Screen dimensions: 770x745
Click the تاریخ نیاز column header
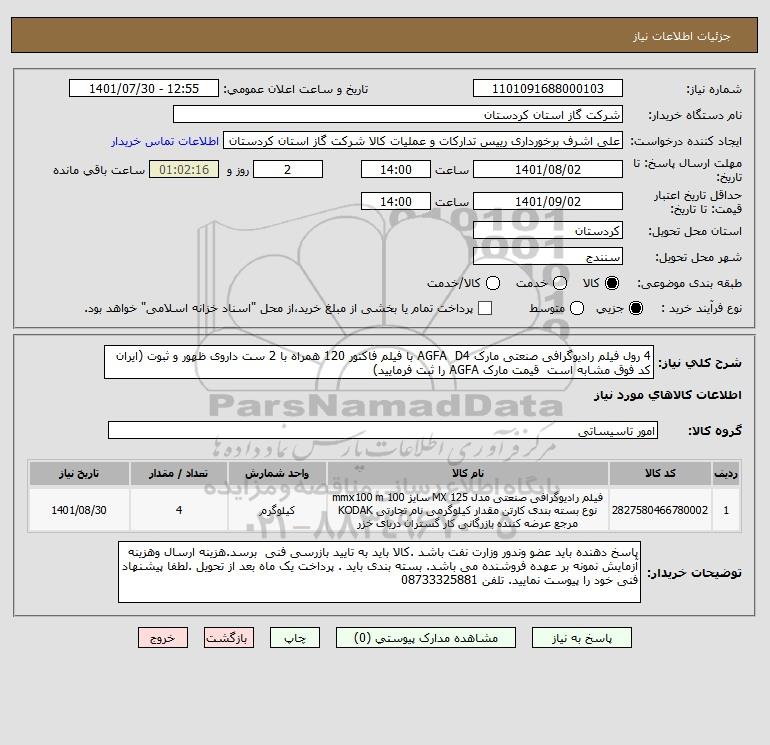79,473
